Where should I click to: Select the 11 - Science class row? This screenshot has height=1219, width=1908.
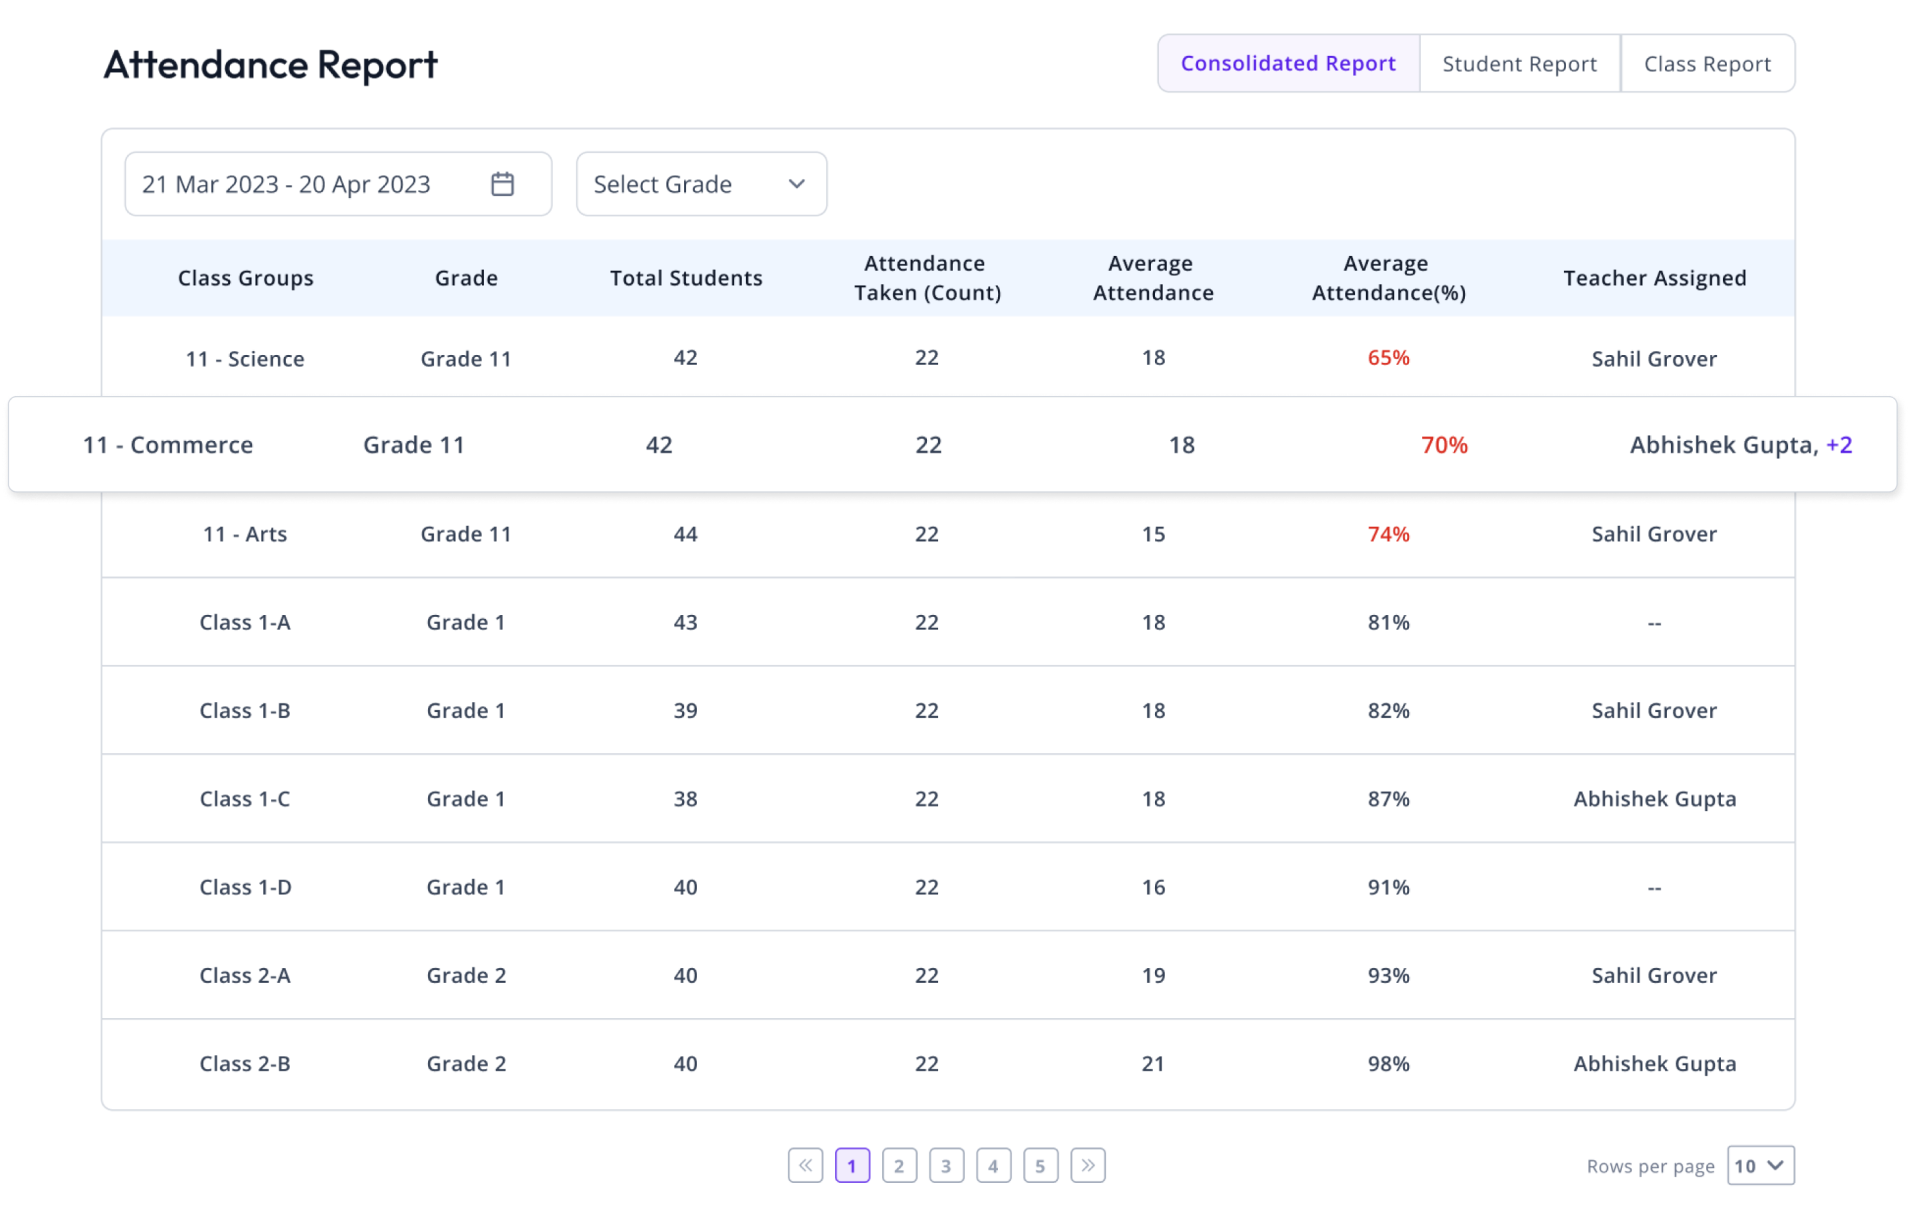[x=245, y=359]
